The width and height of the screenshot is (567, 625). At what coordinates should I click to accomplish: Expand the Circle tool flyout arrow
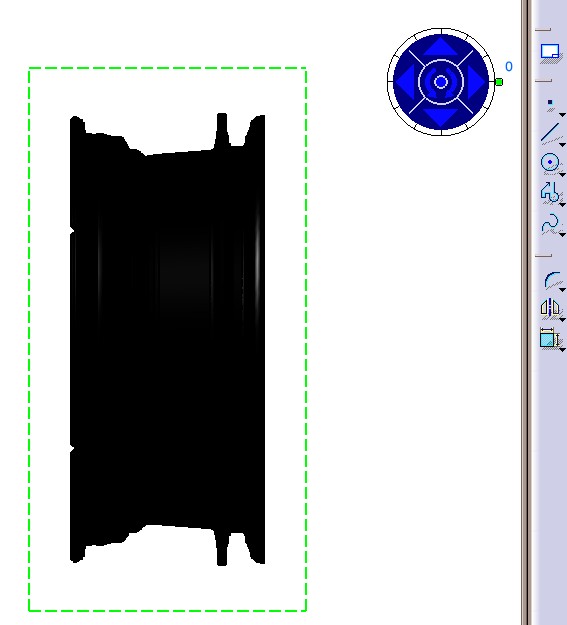pos(563,175)
